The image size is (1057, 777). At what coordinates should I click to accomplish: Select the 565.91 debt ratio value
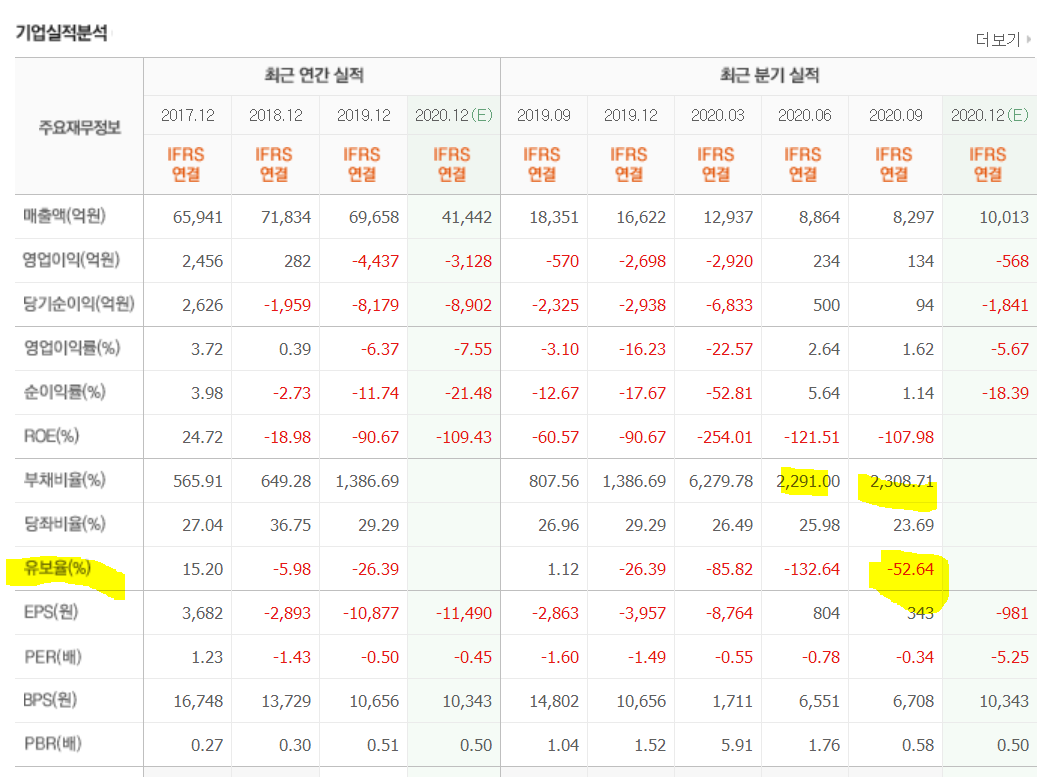point(198,481)
